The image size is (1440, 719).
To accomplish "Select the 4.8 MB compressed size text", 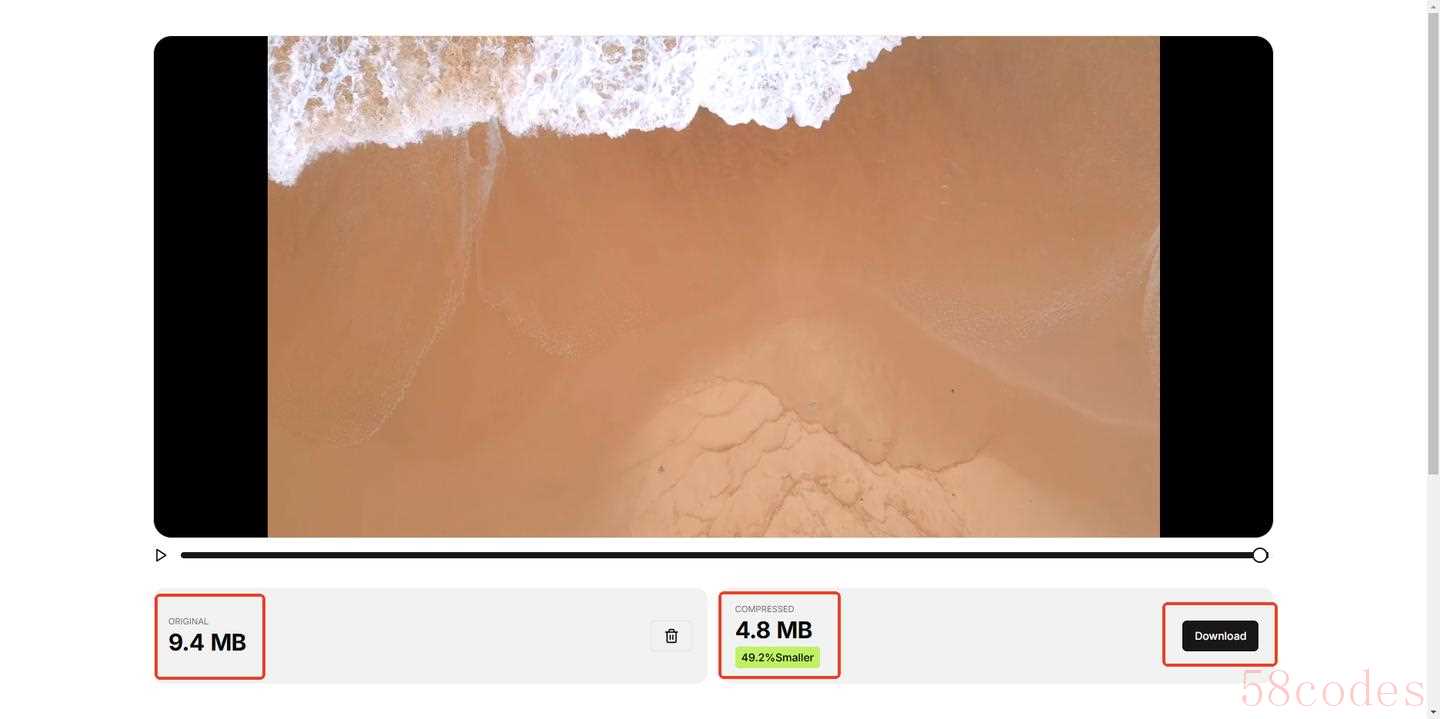I will point(774,630).
